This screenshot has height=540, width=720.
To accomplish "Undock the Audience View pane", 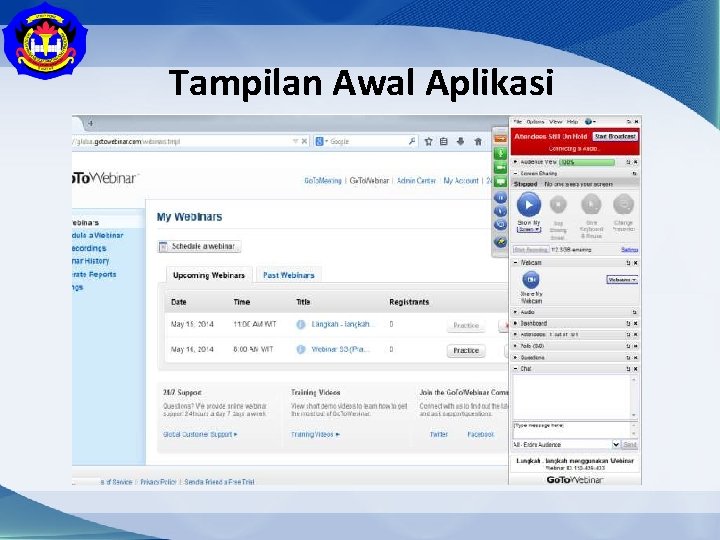I will (x=629, y=162).
